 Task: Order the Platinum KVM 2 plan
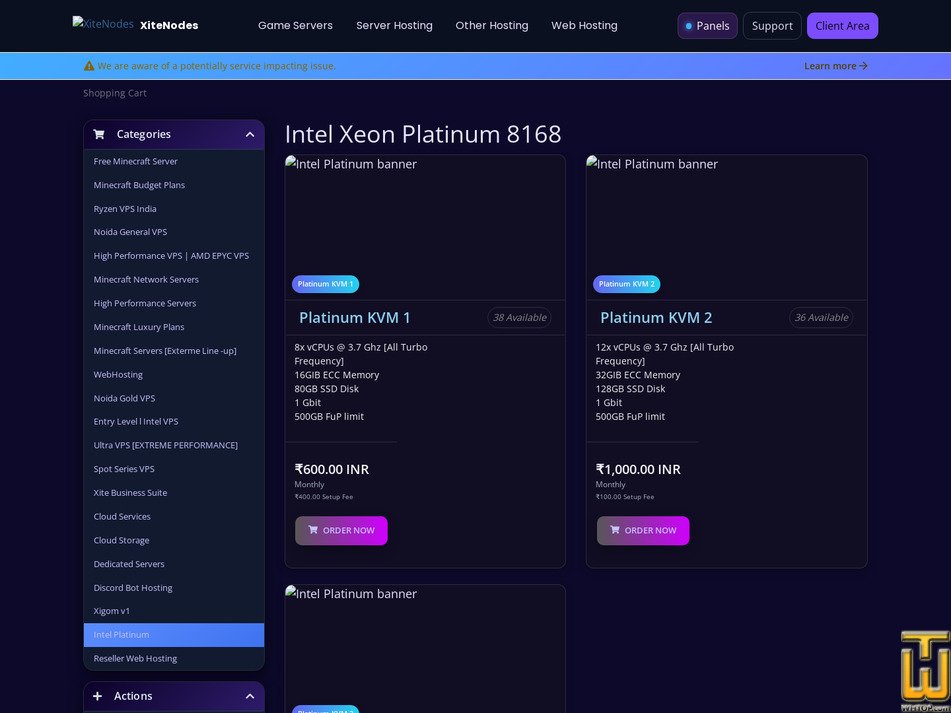[643, 531]
